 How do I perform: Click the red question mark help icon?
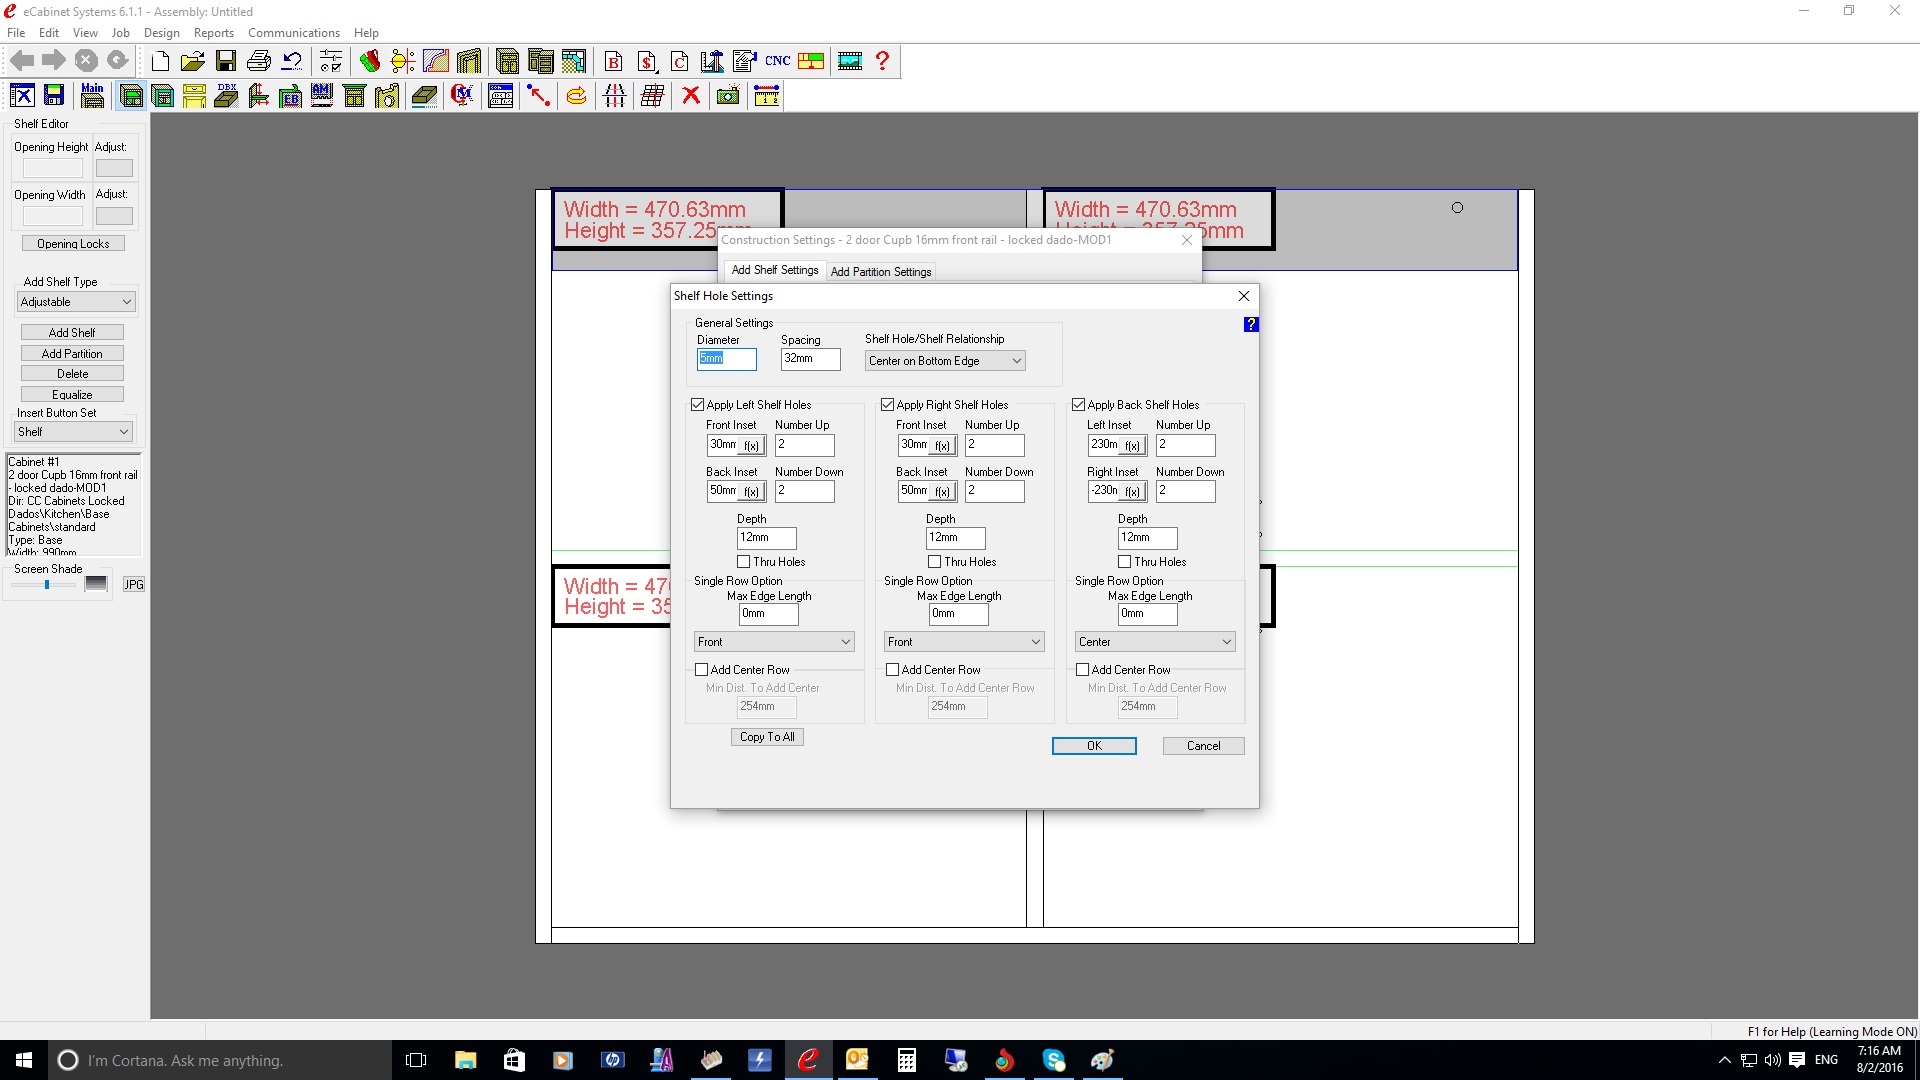(882, 62)
